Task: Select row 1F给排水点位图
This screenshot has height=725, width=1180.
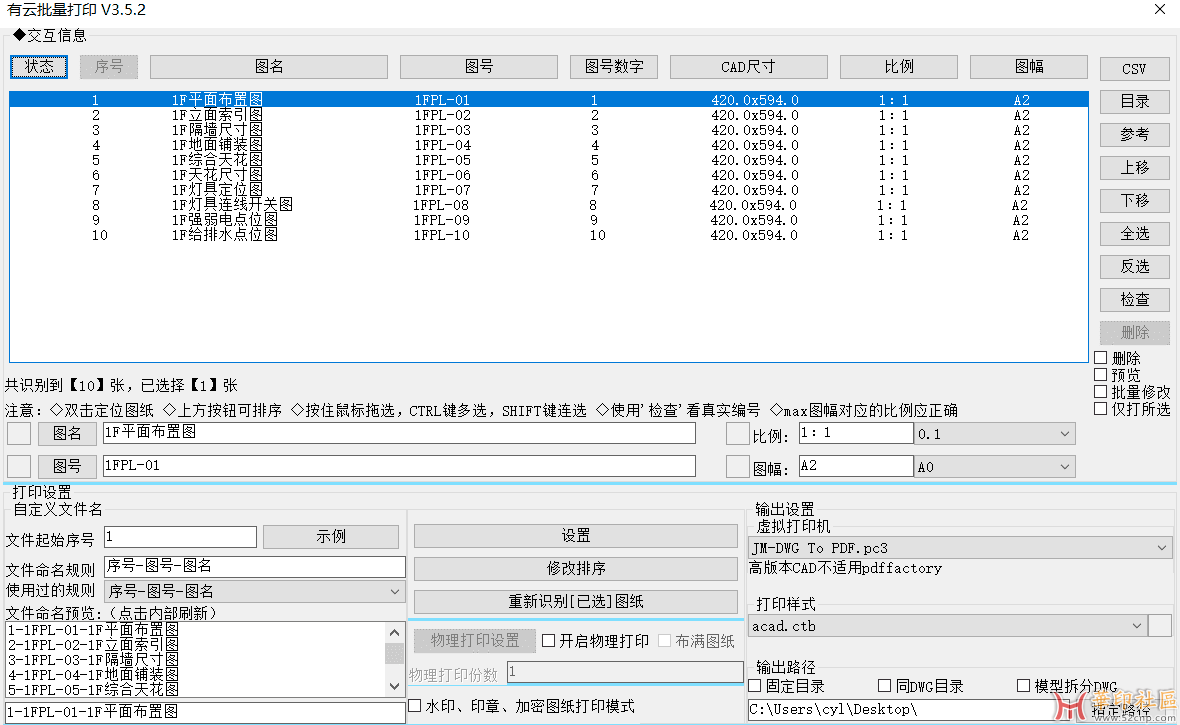Action: tap(549, 235)
